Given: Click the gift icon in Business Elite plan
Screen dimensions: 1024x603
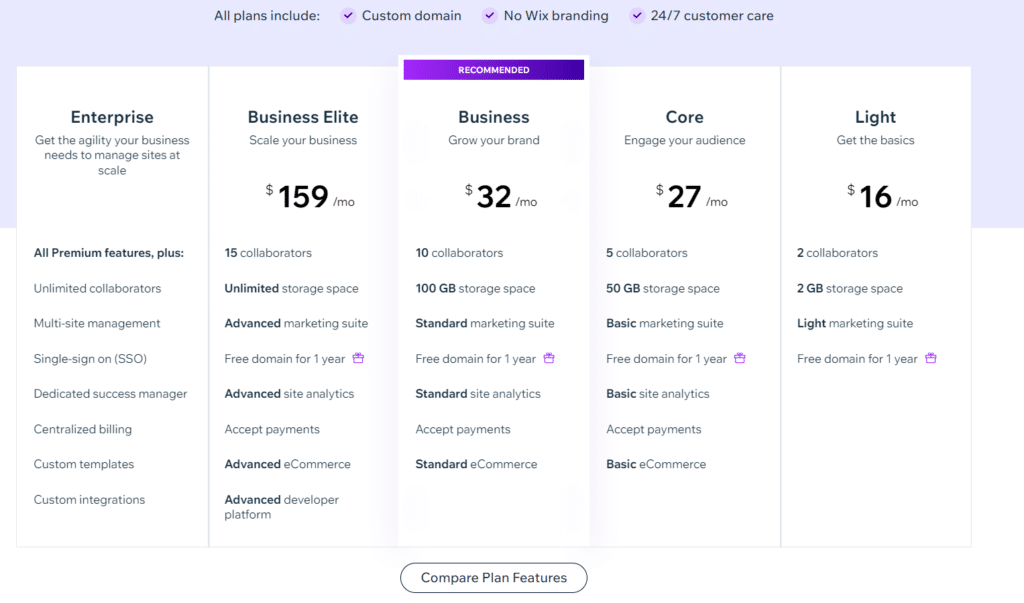Looking at the screenshot, I should click(x=358, y=358).
